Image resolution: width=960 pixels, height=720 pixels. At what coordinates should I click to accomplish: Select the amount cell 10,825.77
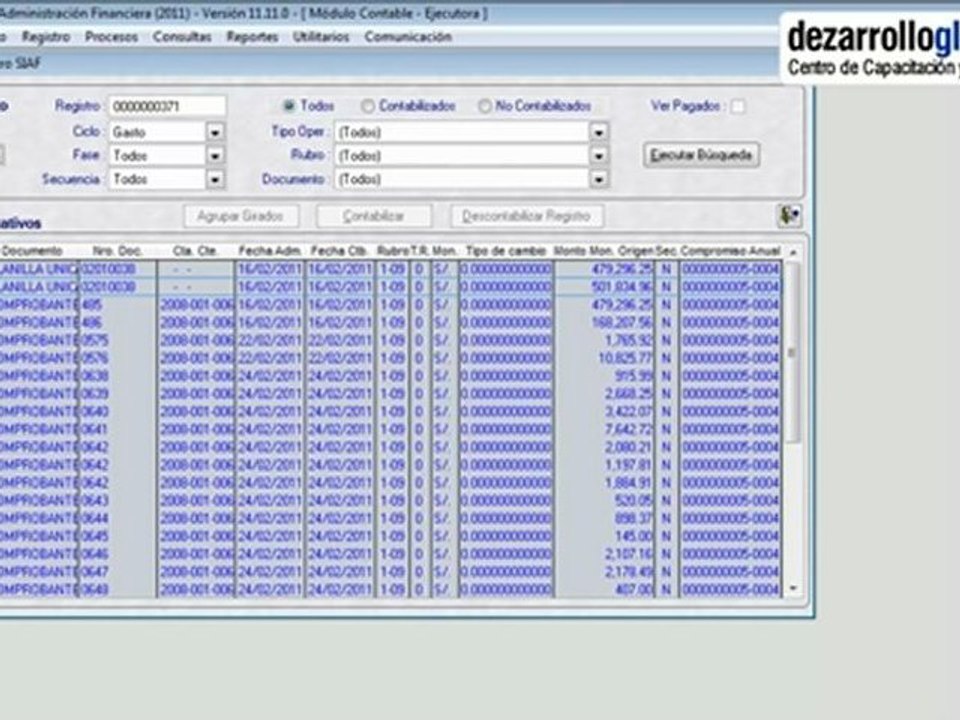coord(604,358)
